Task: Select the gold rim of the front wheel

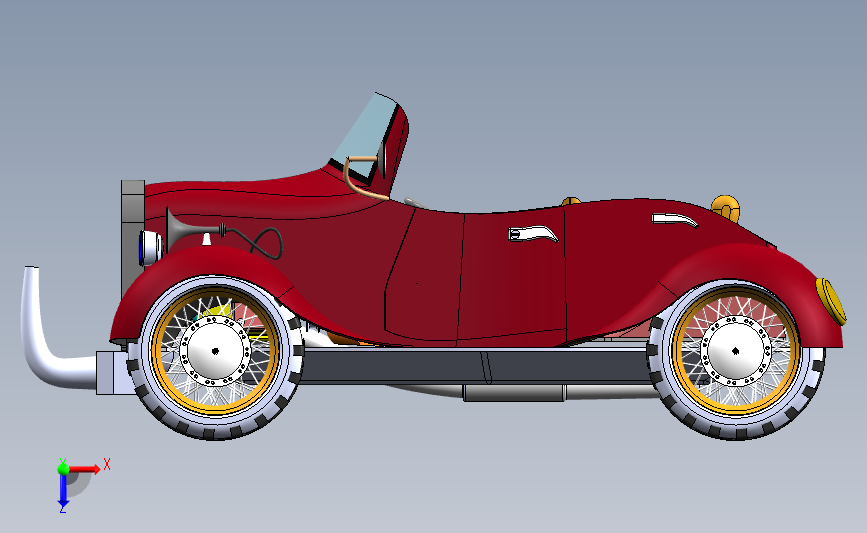Action: pyautogui.click(x=215, y=409)
